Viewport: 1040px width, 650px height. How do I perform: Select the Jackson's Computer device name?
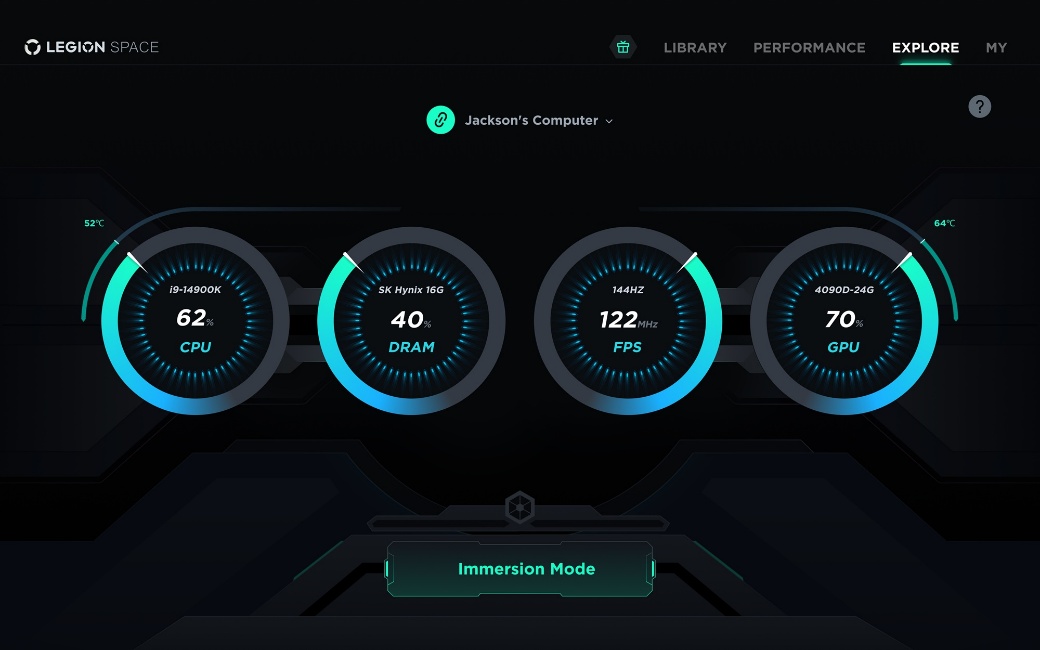tap(531, 120)
